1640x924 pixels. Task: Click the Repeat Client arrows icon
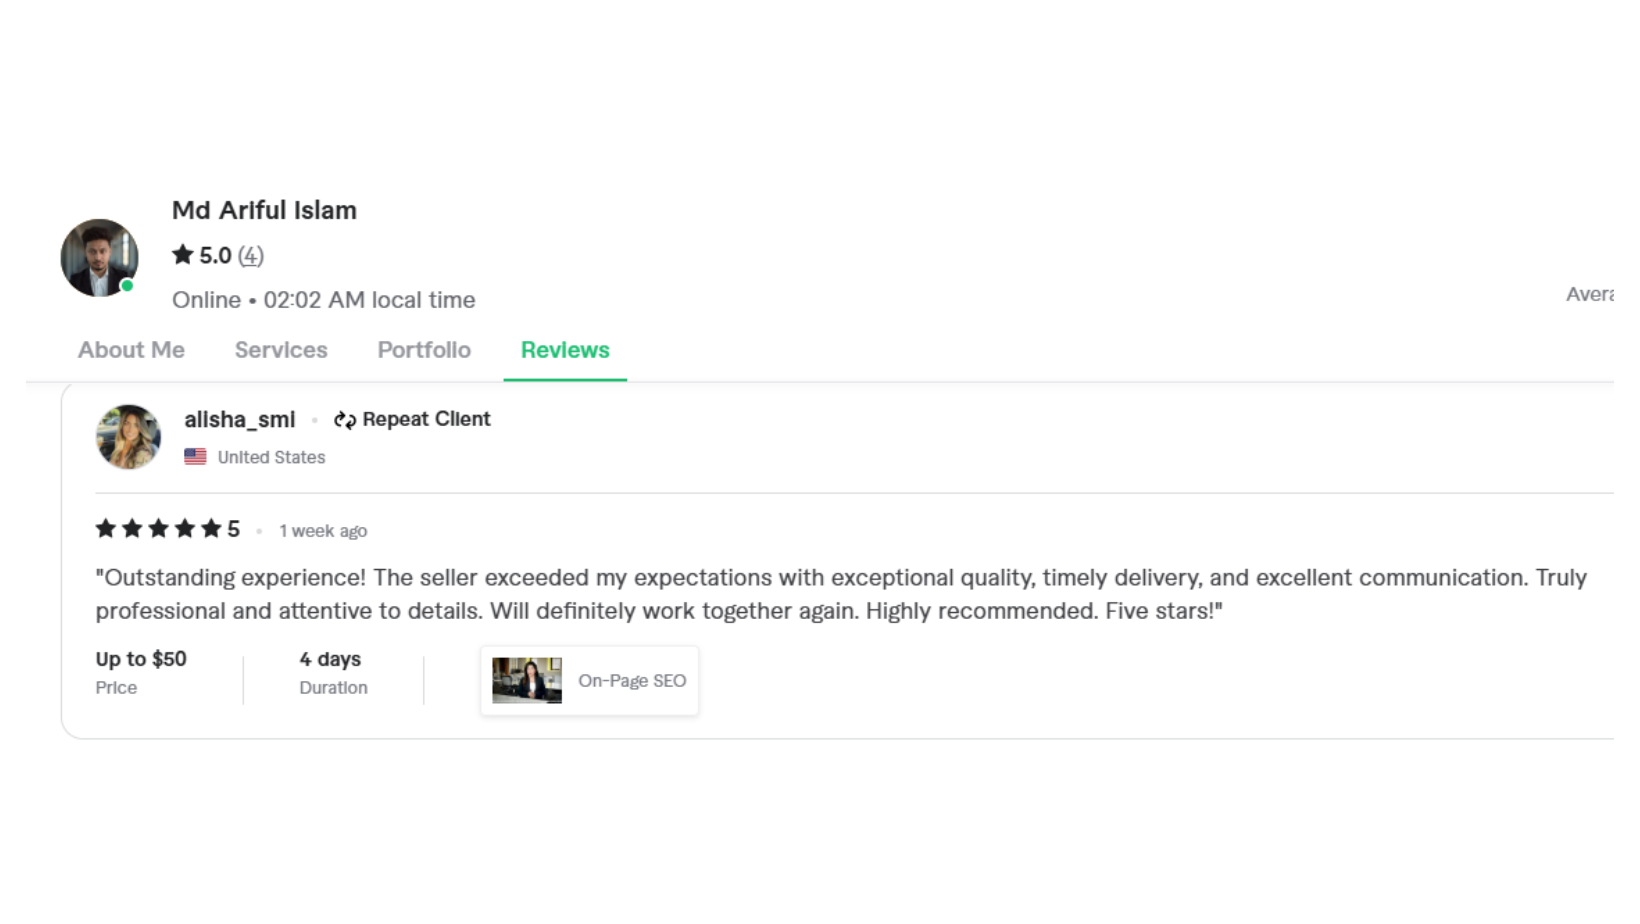click(x=345, y=420)
